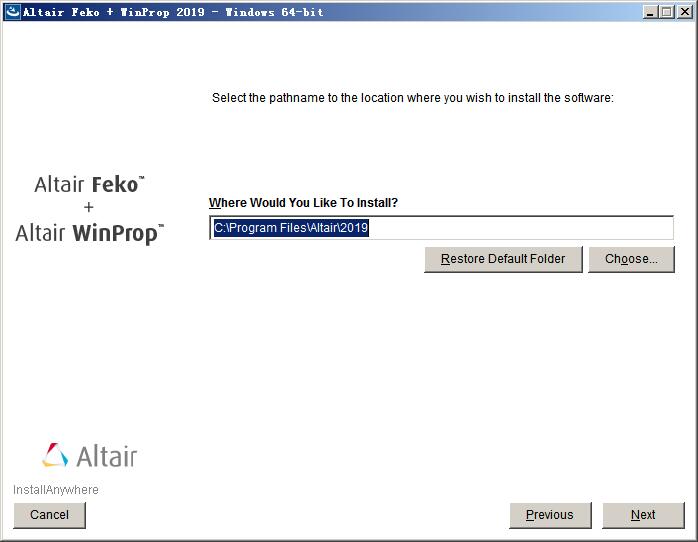Screen dimensions: 698x542
Task: Focus the install path input field
Action: (441, 228)
